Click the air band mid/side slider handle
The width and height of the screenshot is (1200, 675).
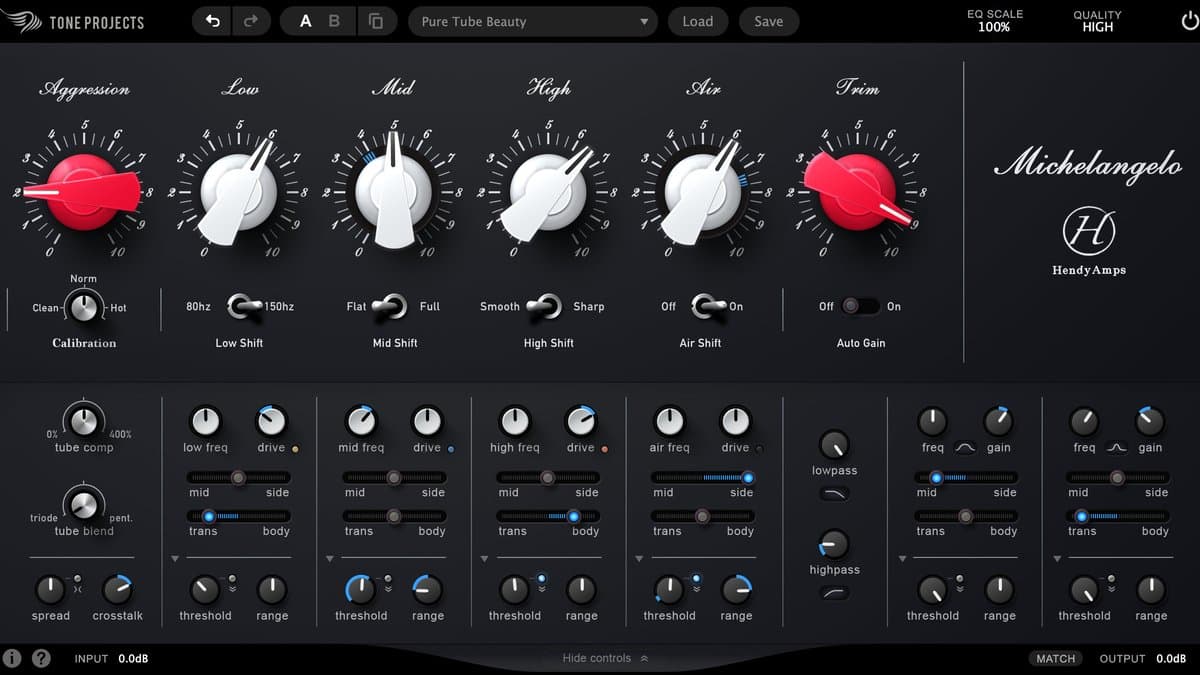coord(747,478)
